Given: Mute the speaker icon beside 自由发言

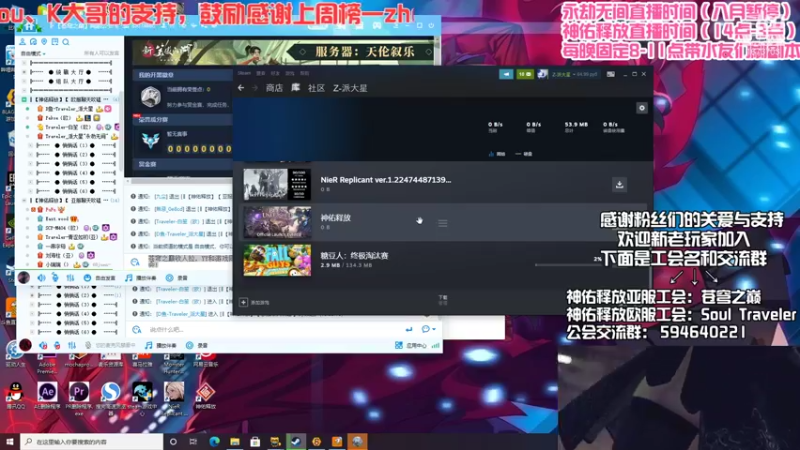Looking at the screenshot, I should (41, 278).
